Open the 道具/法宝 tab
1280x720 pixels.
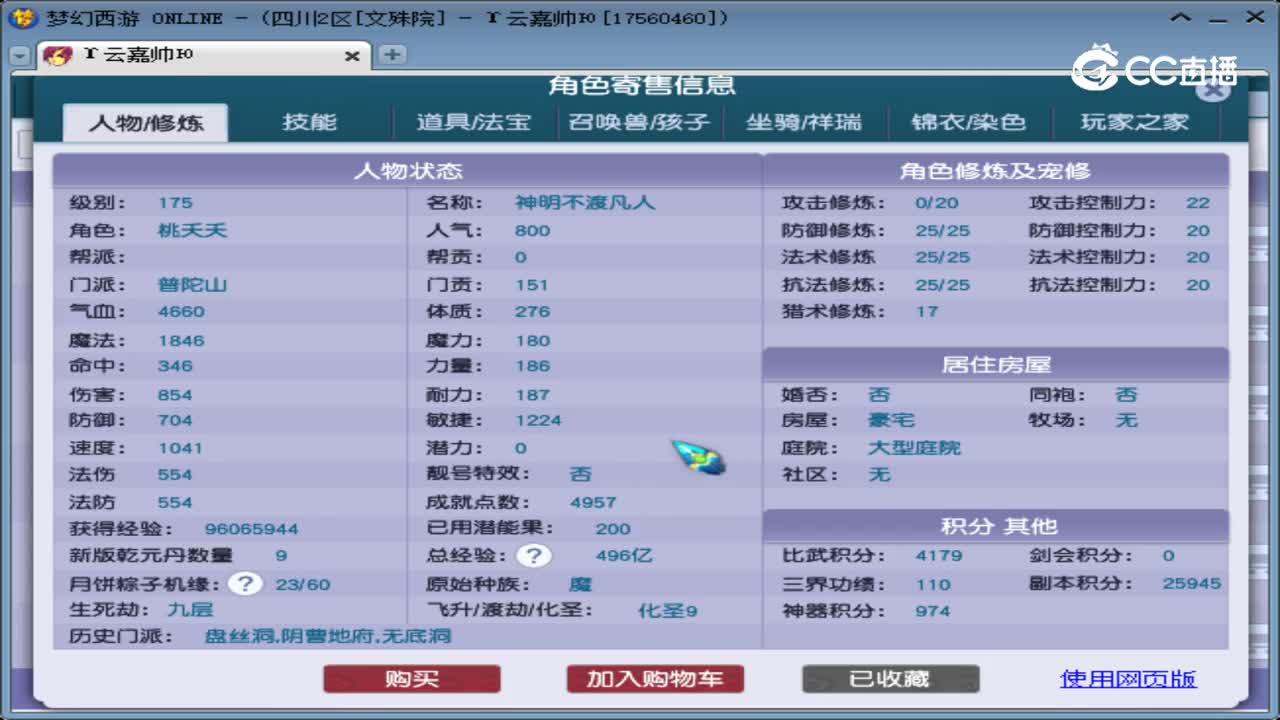tap(476, 122)
